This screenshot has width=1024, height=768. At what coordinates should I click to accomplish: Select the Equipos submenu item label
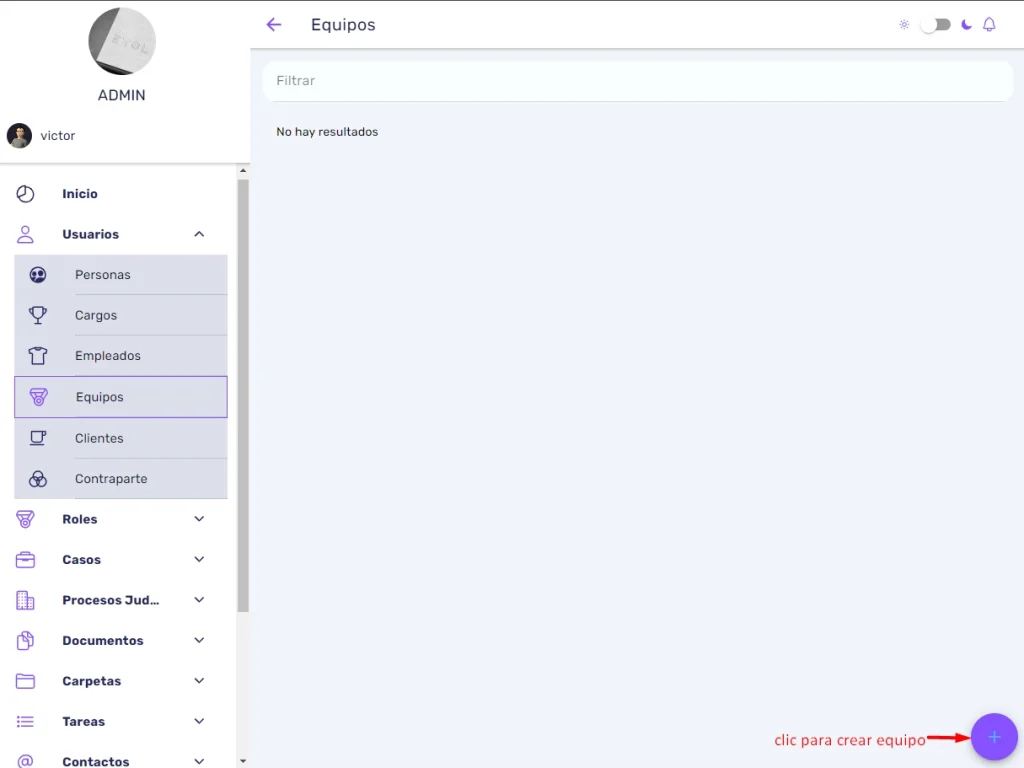(x=99, y=397)
